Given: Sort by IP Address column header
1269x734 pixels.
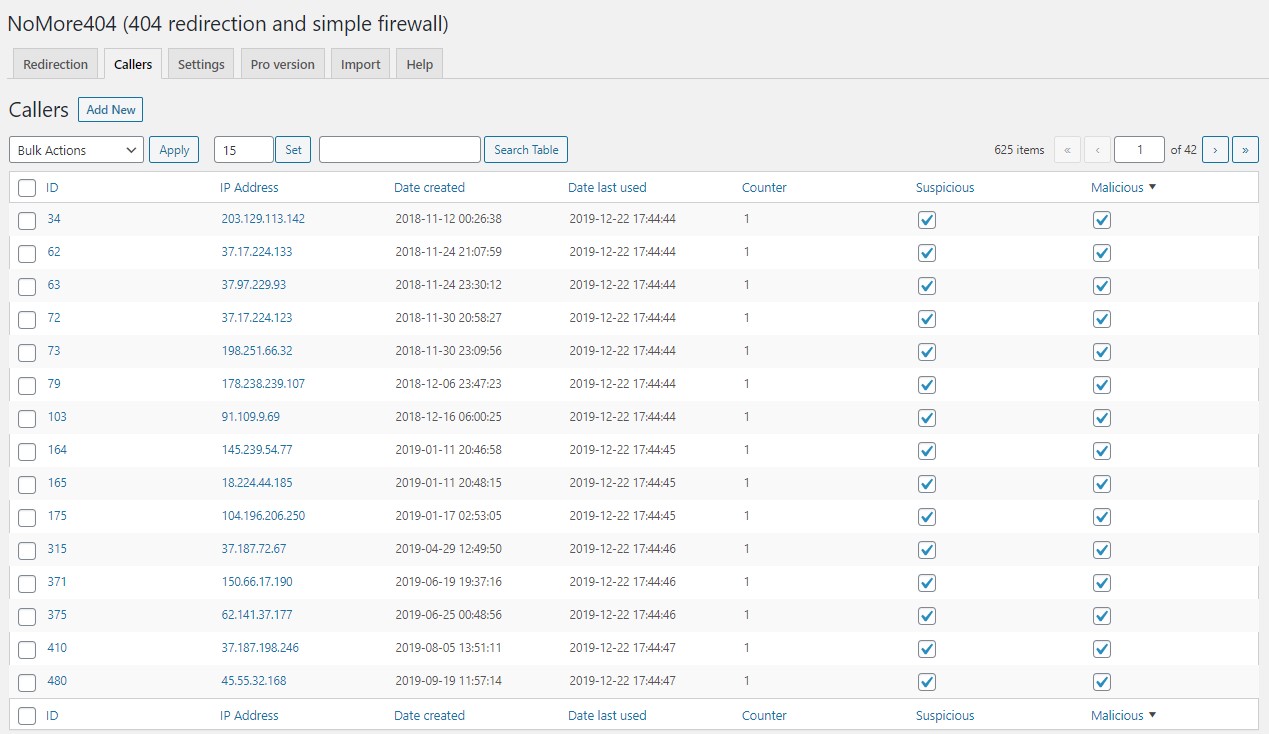Looking at the screenshot, I should tap(249, 187).
